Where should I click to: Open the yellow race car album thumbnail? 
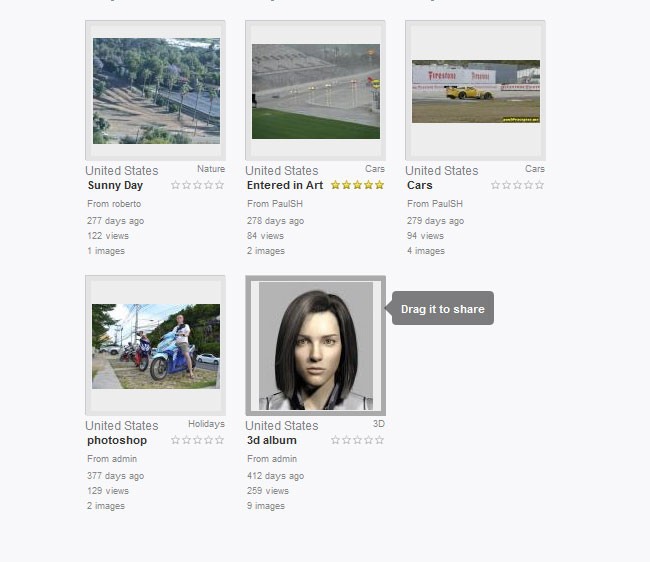click(476, 92)
